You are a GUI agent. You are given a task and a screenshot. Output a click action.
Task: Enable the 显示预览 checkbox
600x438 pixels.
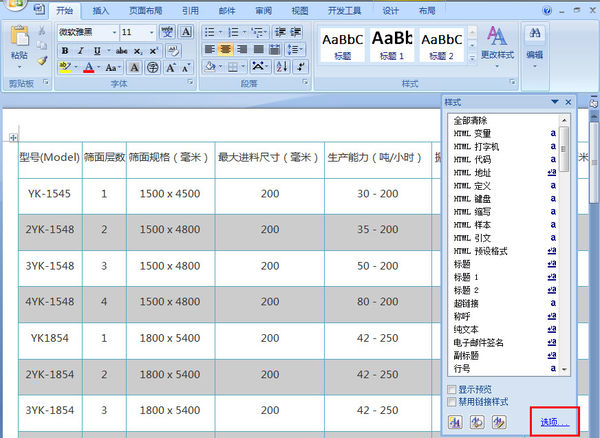452,389
